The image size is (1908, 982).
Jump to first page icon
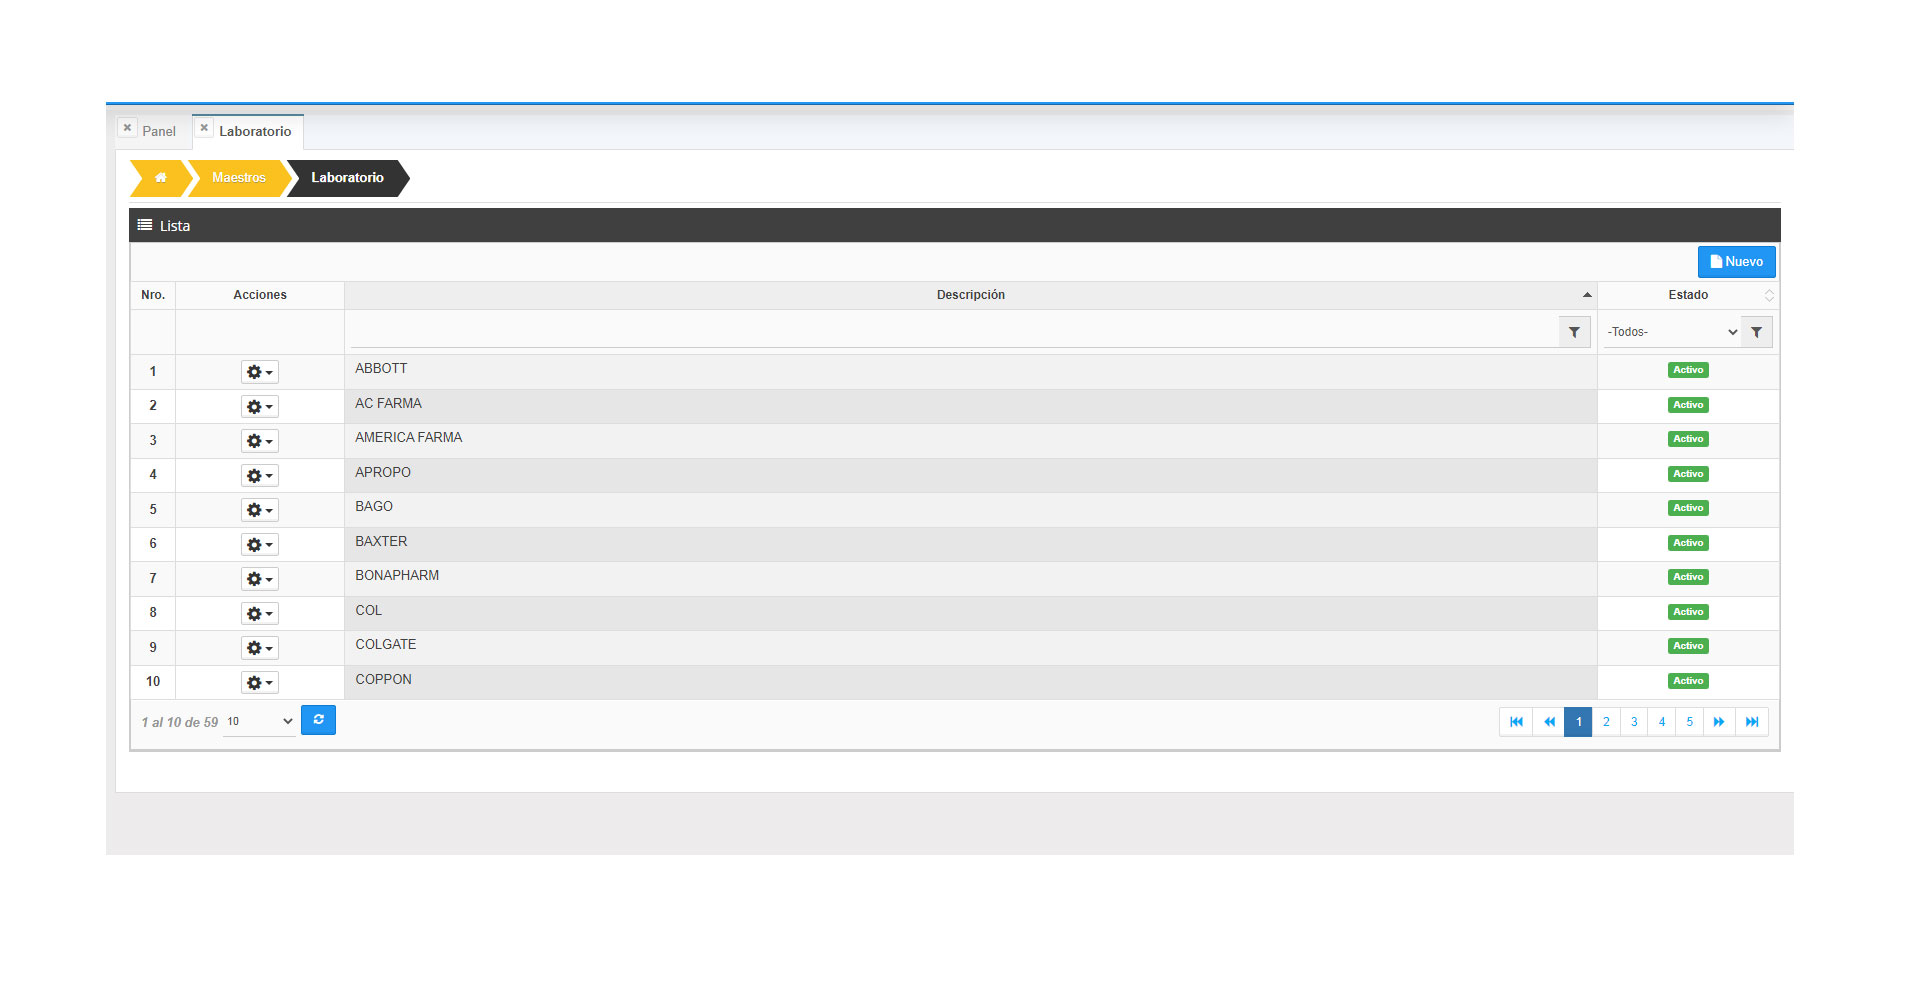1516,722
